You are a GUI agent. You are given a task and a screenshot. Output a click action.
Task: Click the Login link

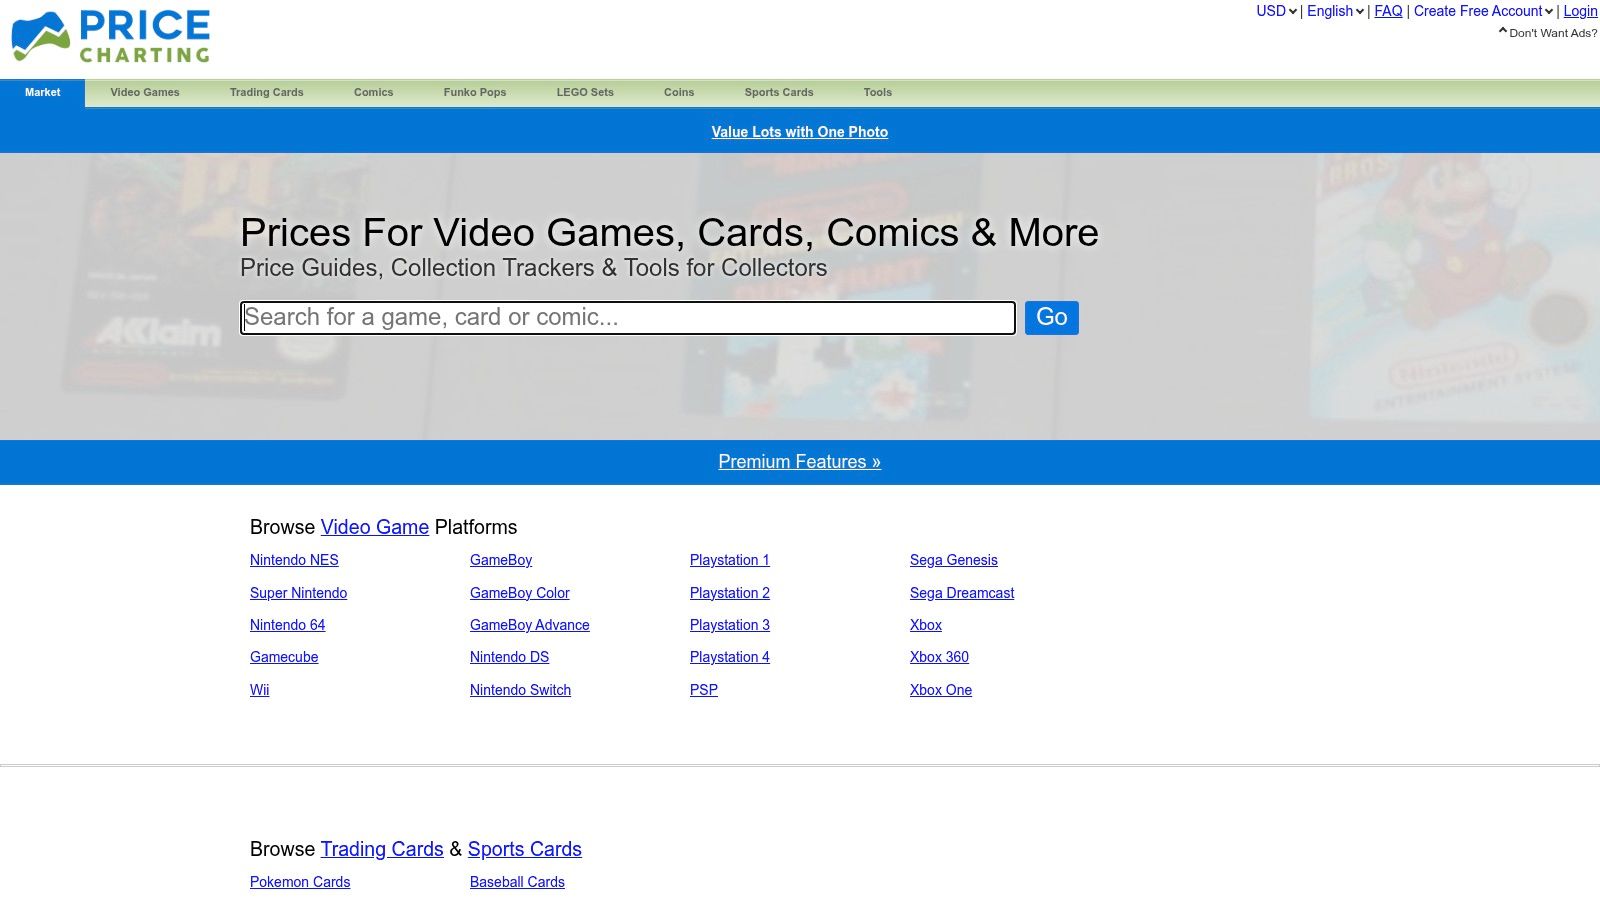[1580, 11]
